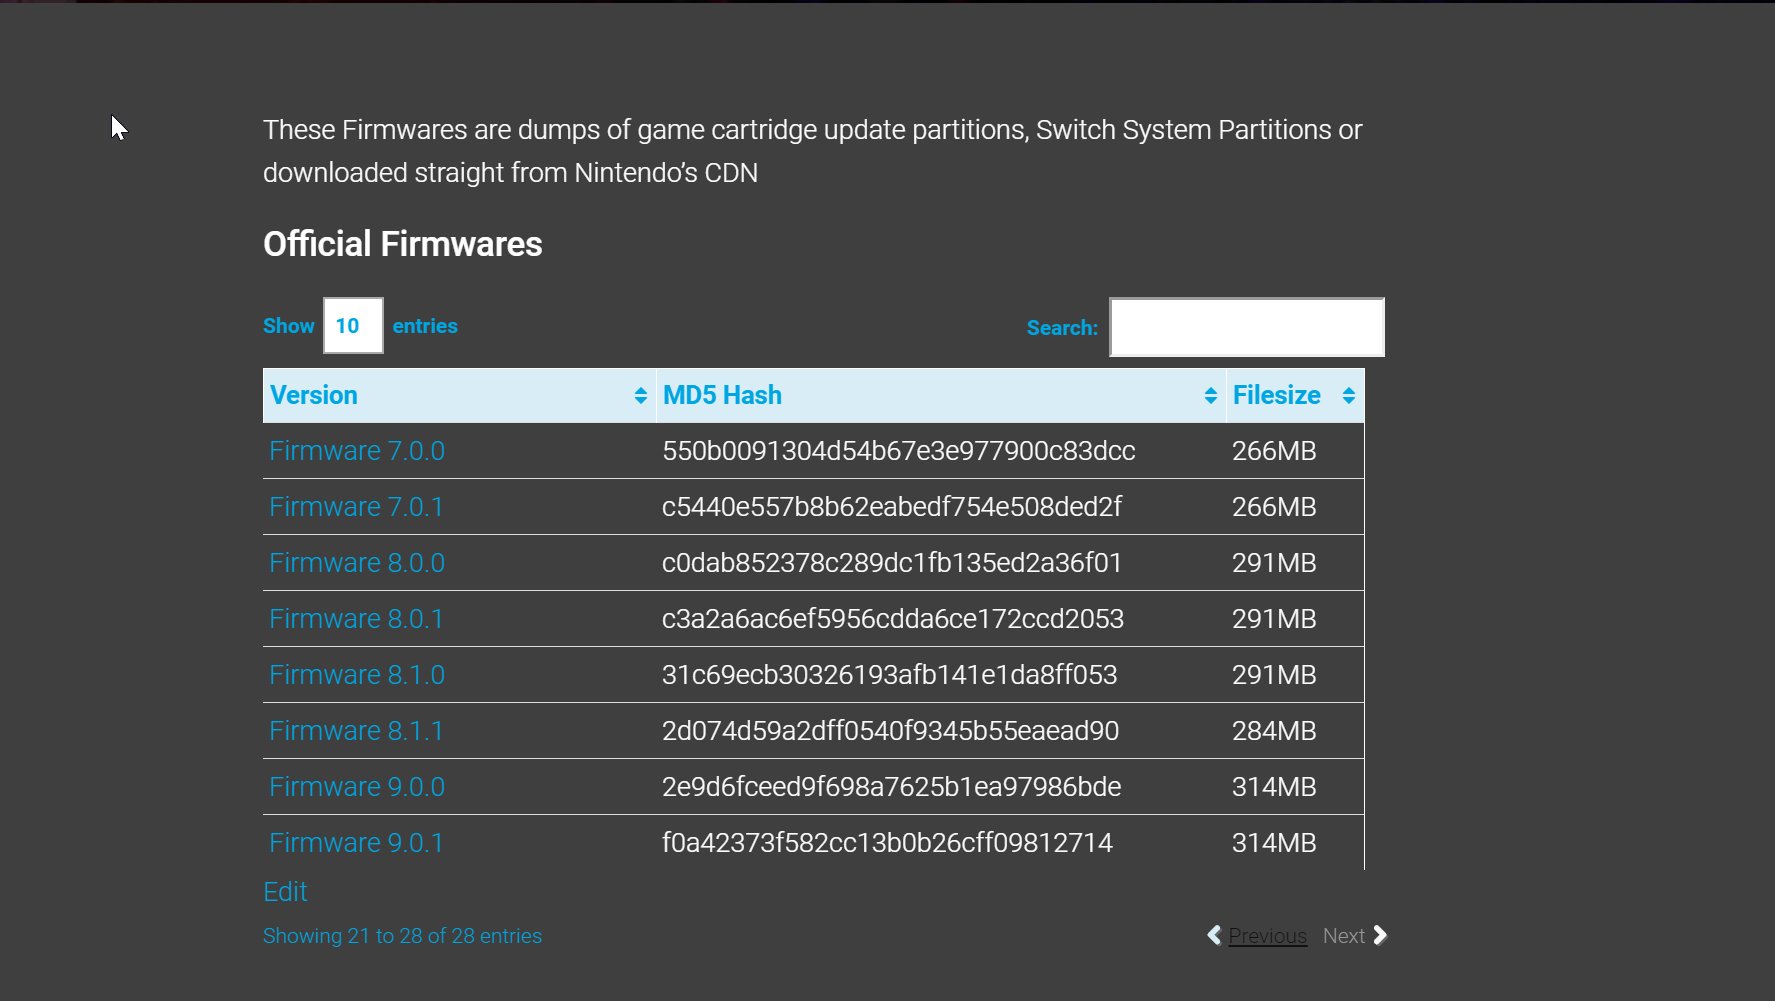
Task: Click the Show entries number box
Action: [x=351, y=325]
